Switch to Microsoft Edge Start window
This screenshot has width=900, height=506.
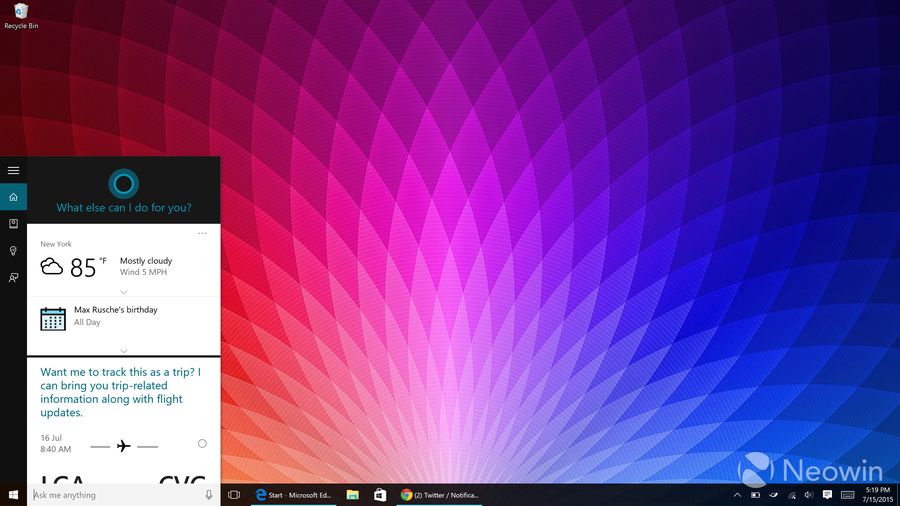tap(294, 495)
